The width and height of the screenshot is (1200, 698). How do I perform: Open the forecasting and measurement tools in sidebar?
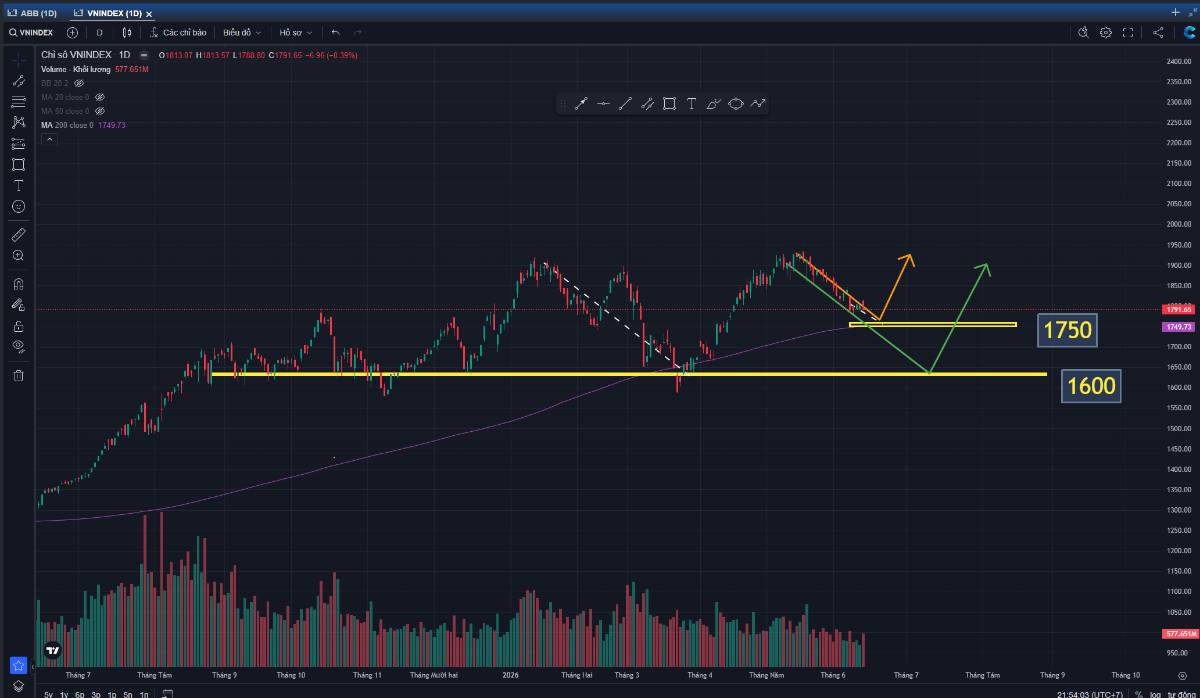(18, 143)
